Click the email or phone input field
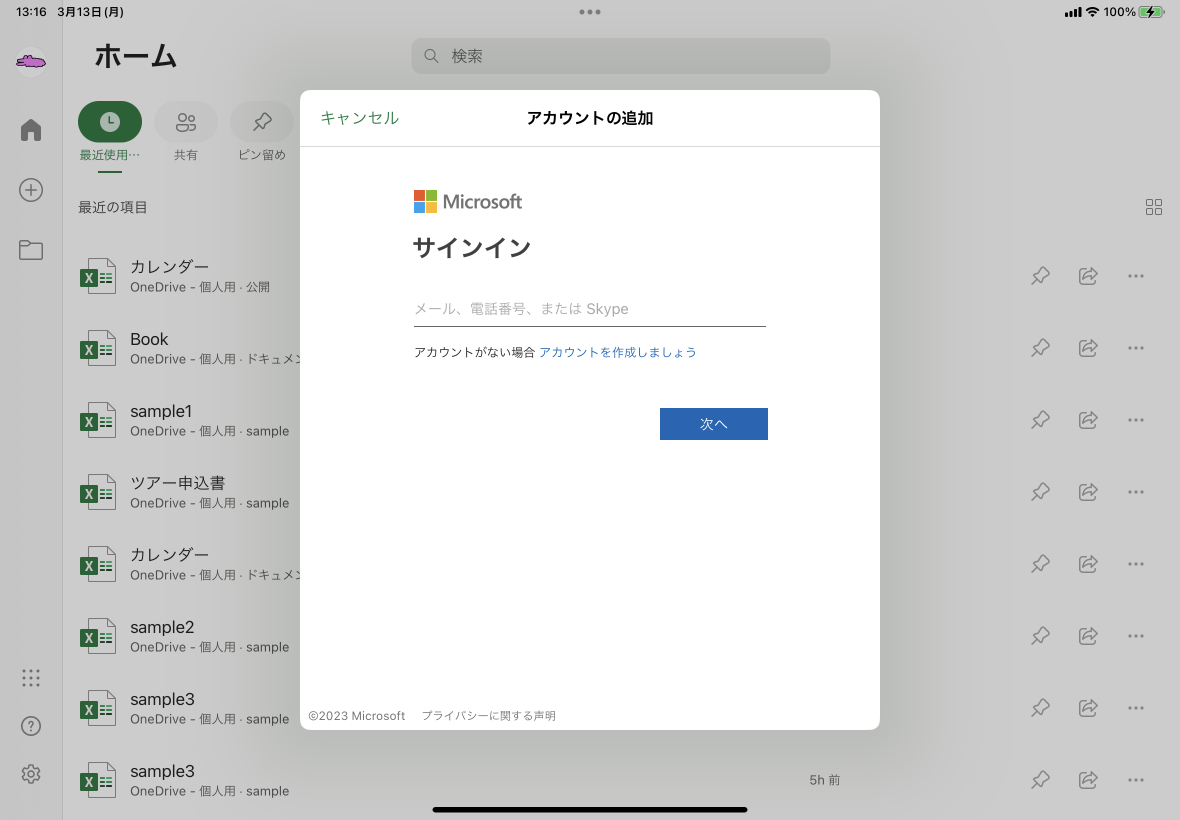 click(589, 309)
